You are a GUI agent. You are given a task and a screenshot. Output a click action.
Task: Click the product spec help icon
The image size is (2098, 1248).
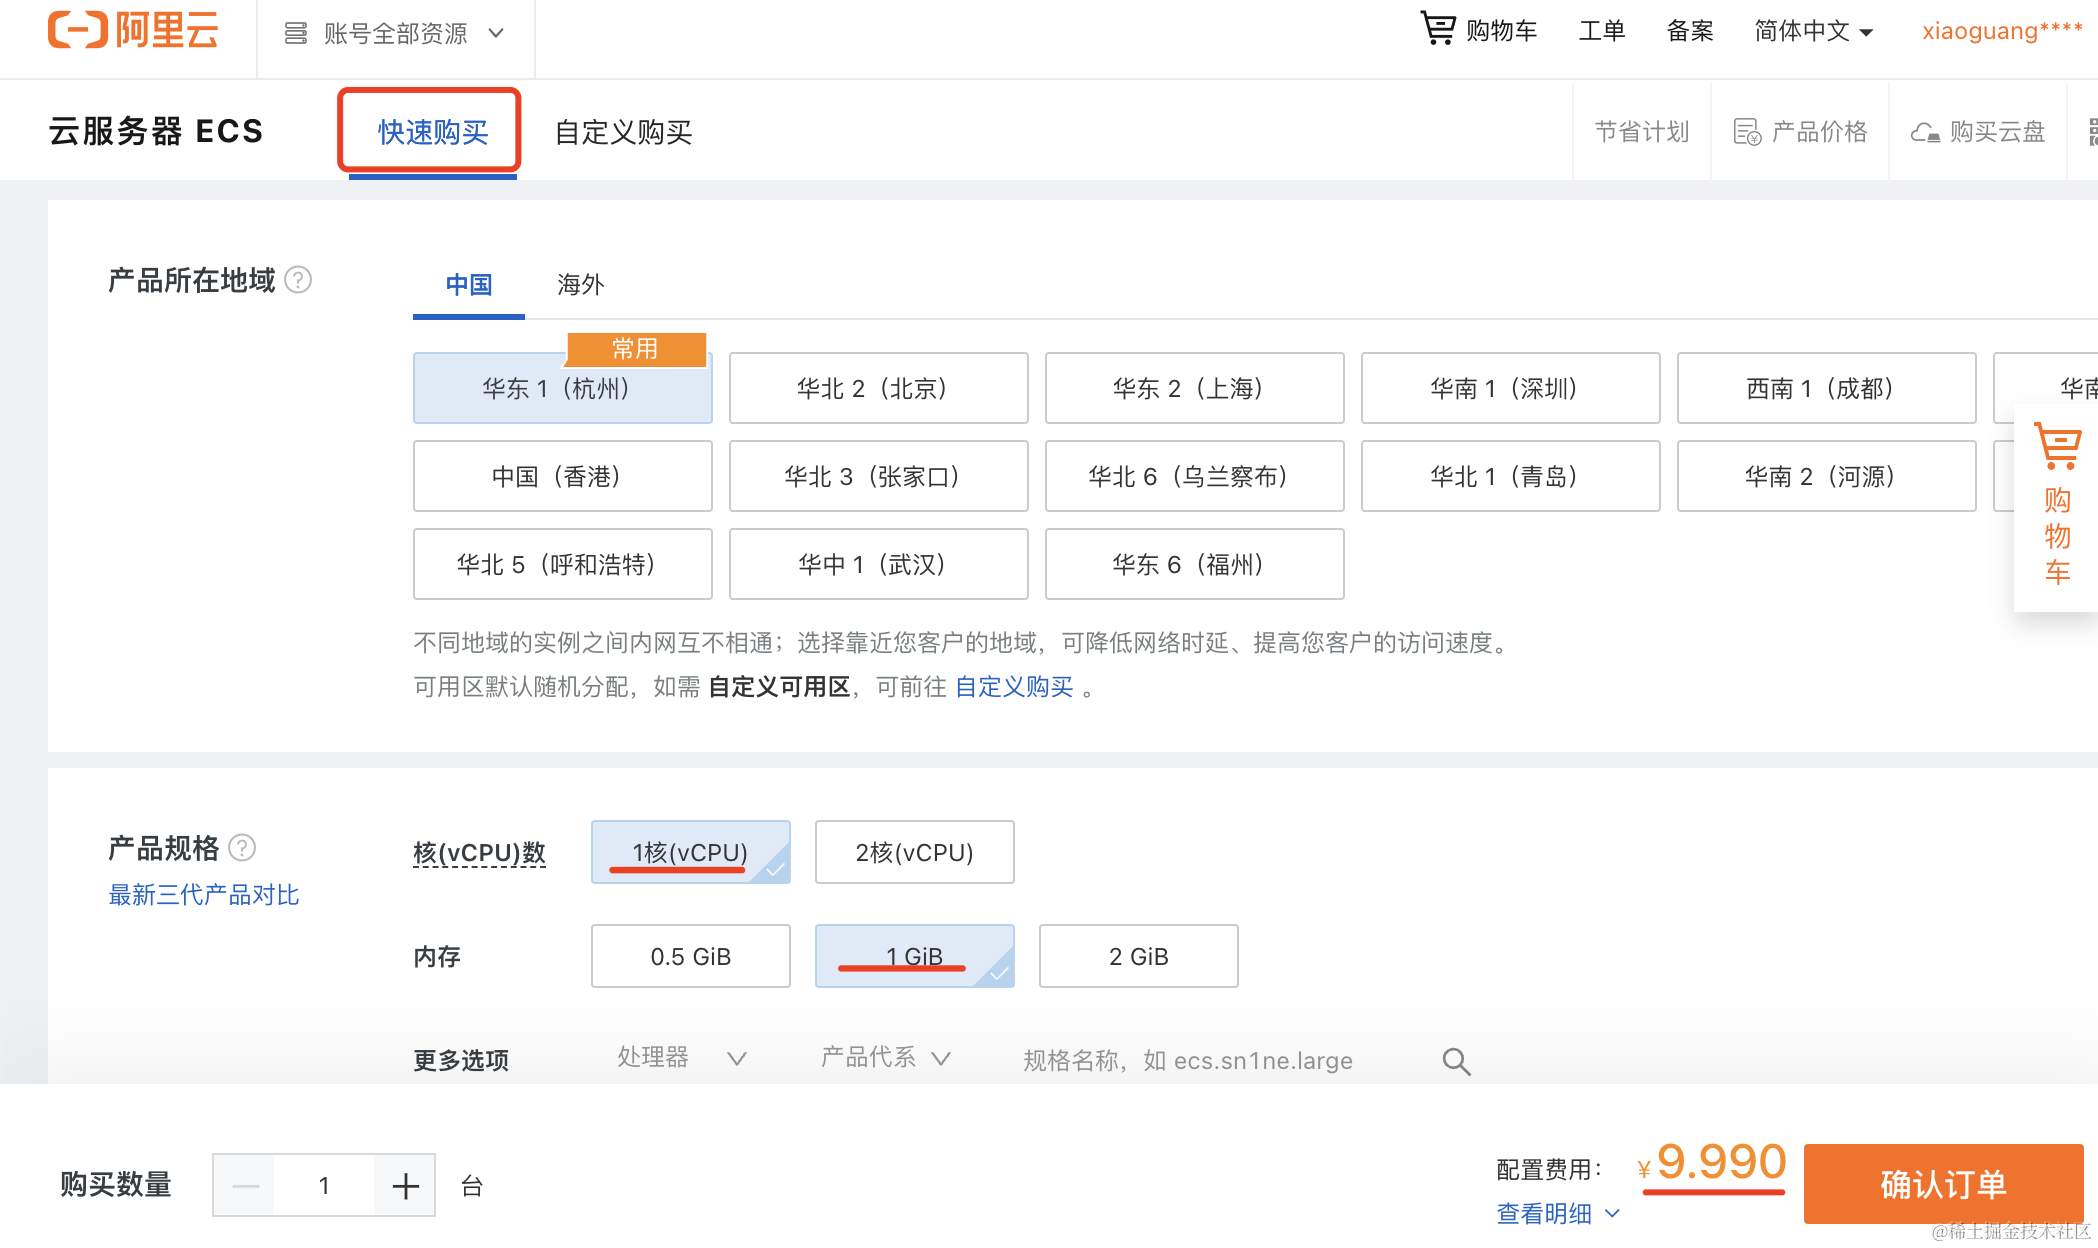(242, 848)
